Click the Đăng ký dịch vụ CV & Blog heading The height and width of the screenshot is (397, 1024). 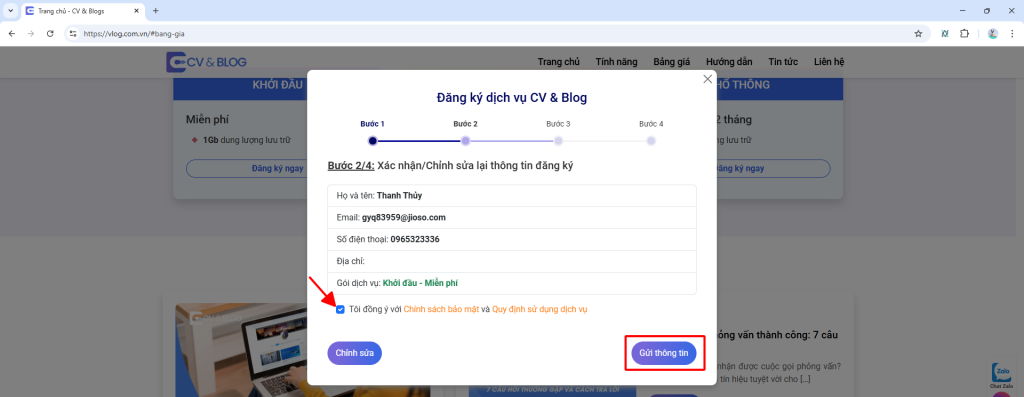point(511,98)
